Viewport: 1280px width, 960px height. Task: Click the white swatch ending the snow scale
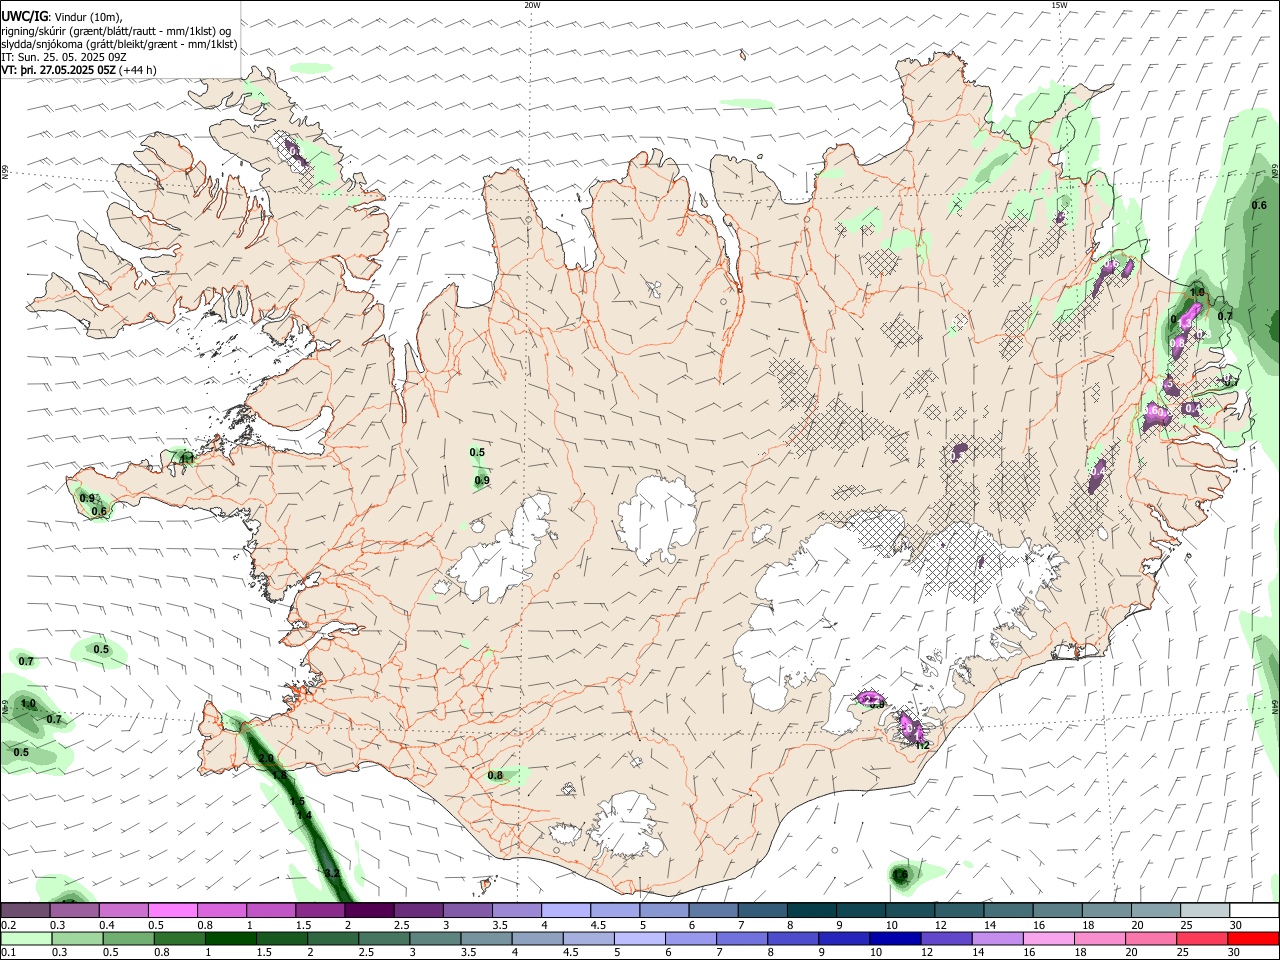click(1255, 911)
